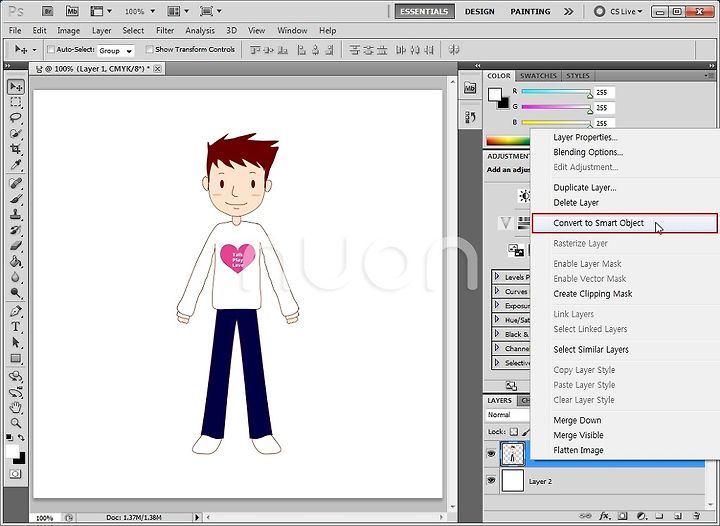Launch Bridge with the Br icon
720x526 pixels.
tap(47, 11)
